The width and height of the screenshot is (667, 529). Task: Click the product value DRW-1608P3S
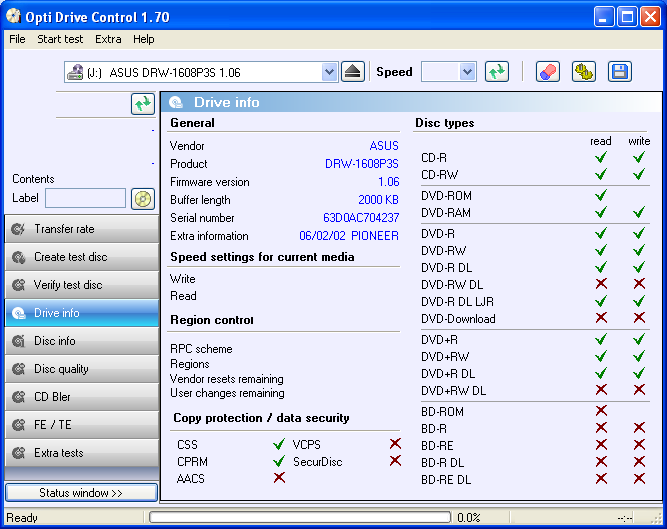click(362, 164)
